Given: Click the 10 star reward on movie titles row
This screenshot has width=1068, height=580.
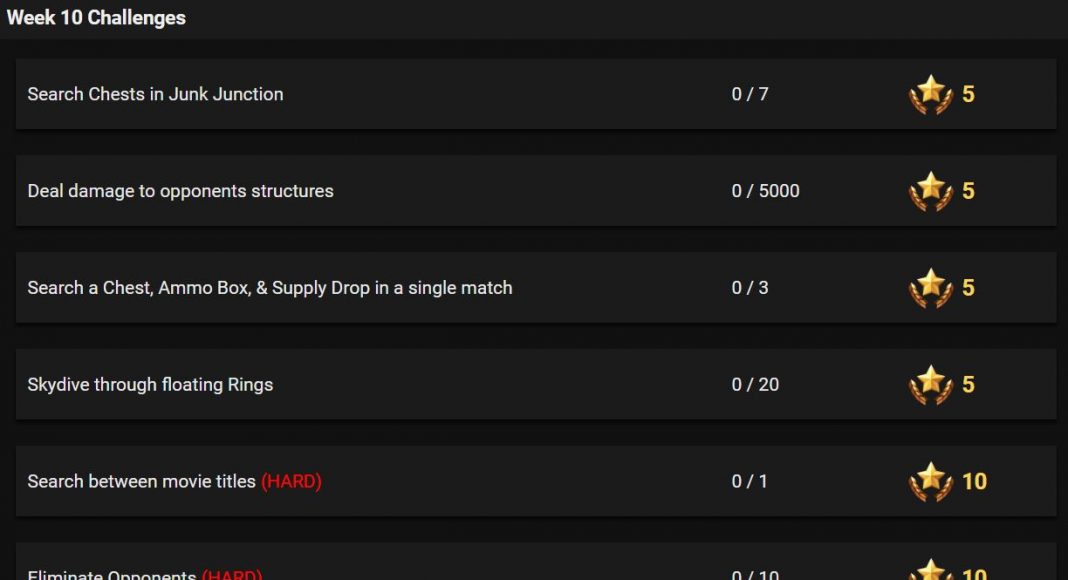Looking at the screenshot, I should [x=974, y=481].
